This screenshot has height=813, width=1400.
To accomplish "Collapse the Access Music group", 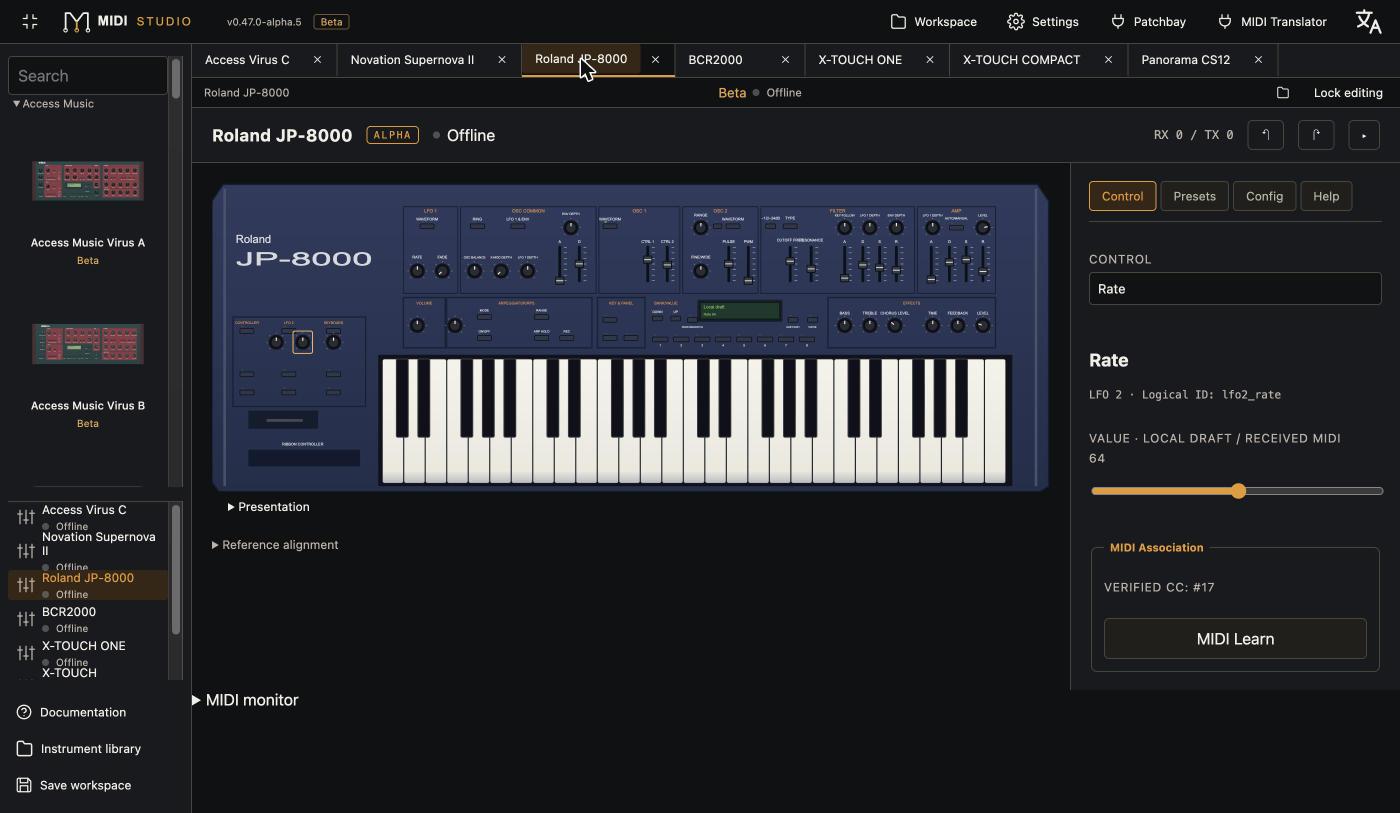I will [x=53, y=104].
